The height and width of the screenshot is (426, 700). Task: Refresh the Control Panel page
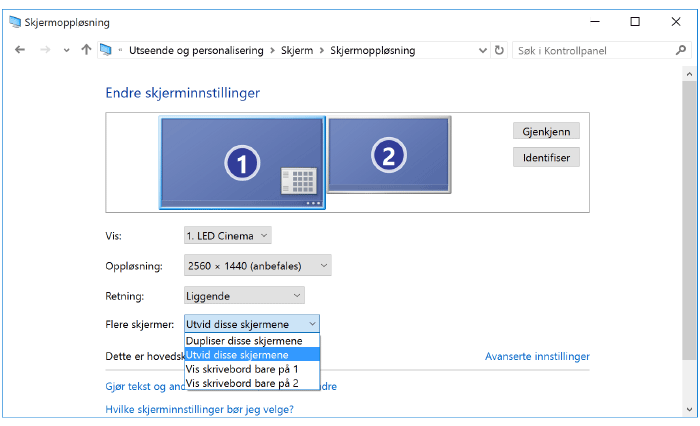tap(499, 50)
